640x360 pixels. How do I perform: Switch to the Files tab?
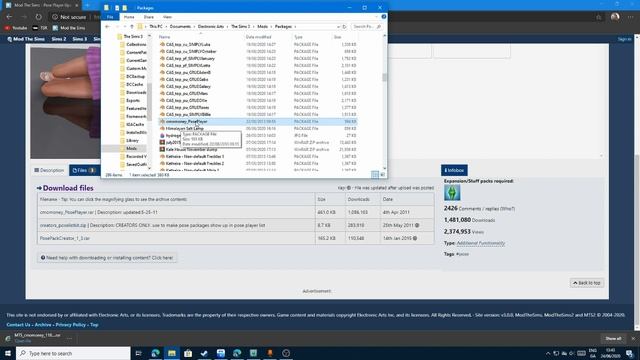pos(84,170)
